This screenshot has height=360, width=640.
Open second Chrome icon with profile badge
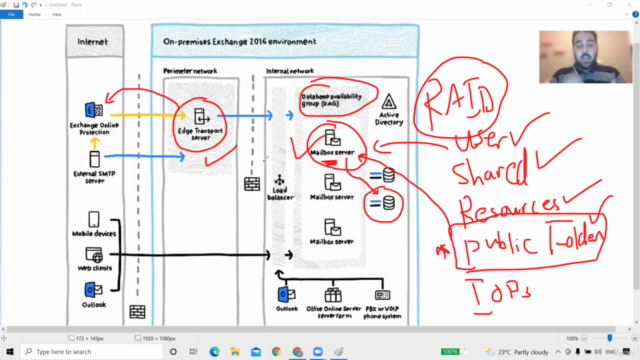298,352
